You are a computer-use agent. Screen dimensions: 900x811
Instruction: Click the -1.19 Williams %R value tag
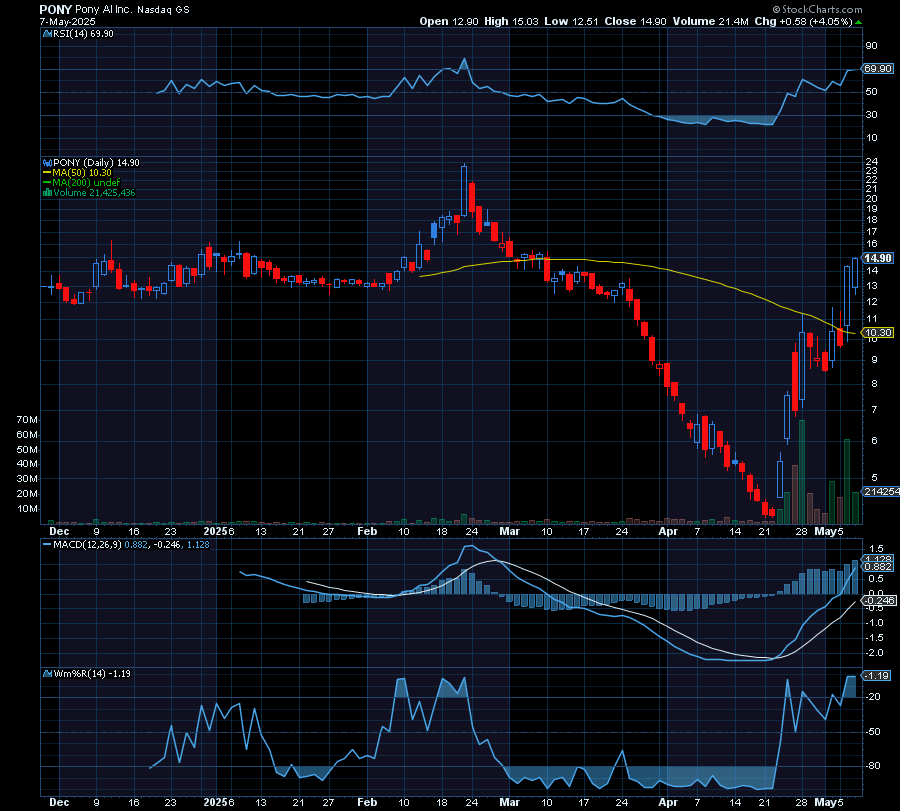(x=877, y=675)
